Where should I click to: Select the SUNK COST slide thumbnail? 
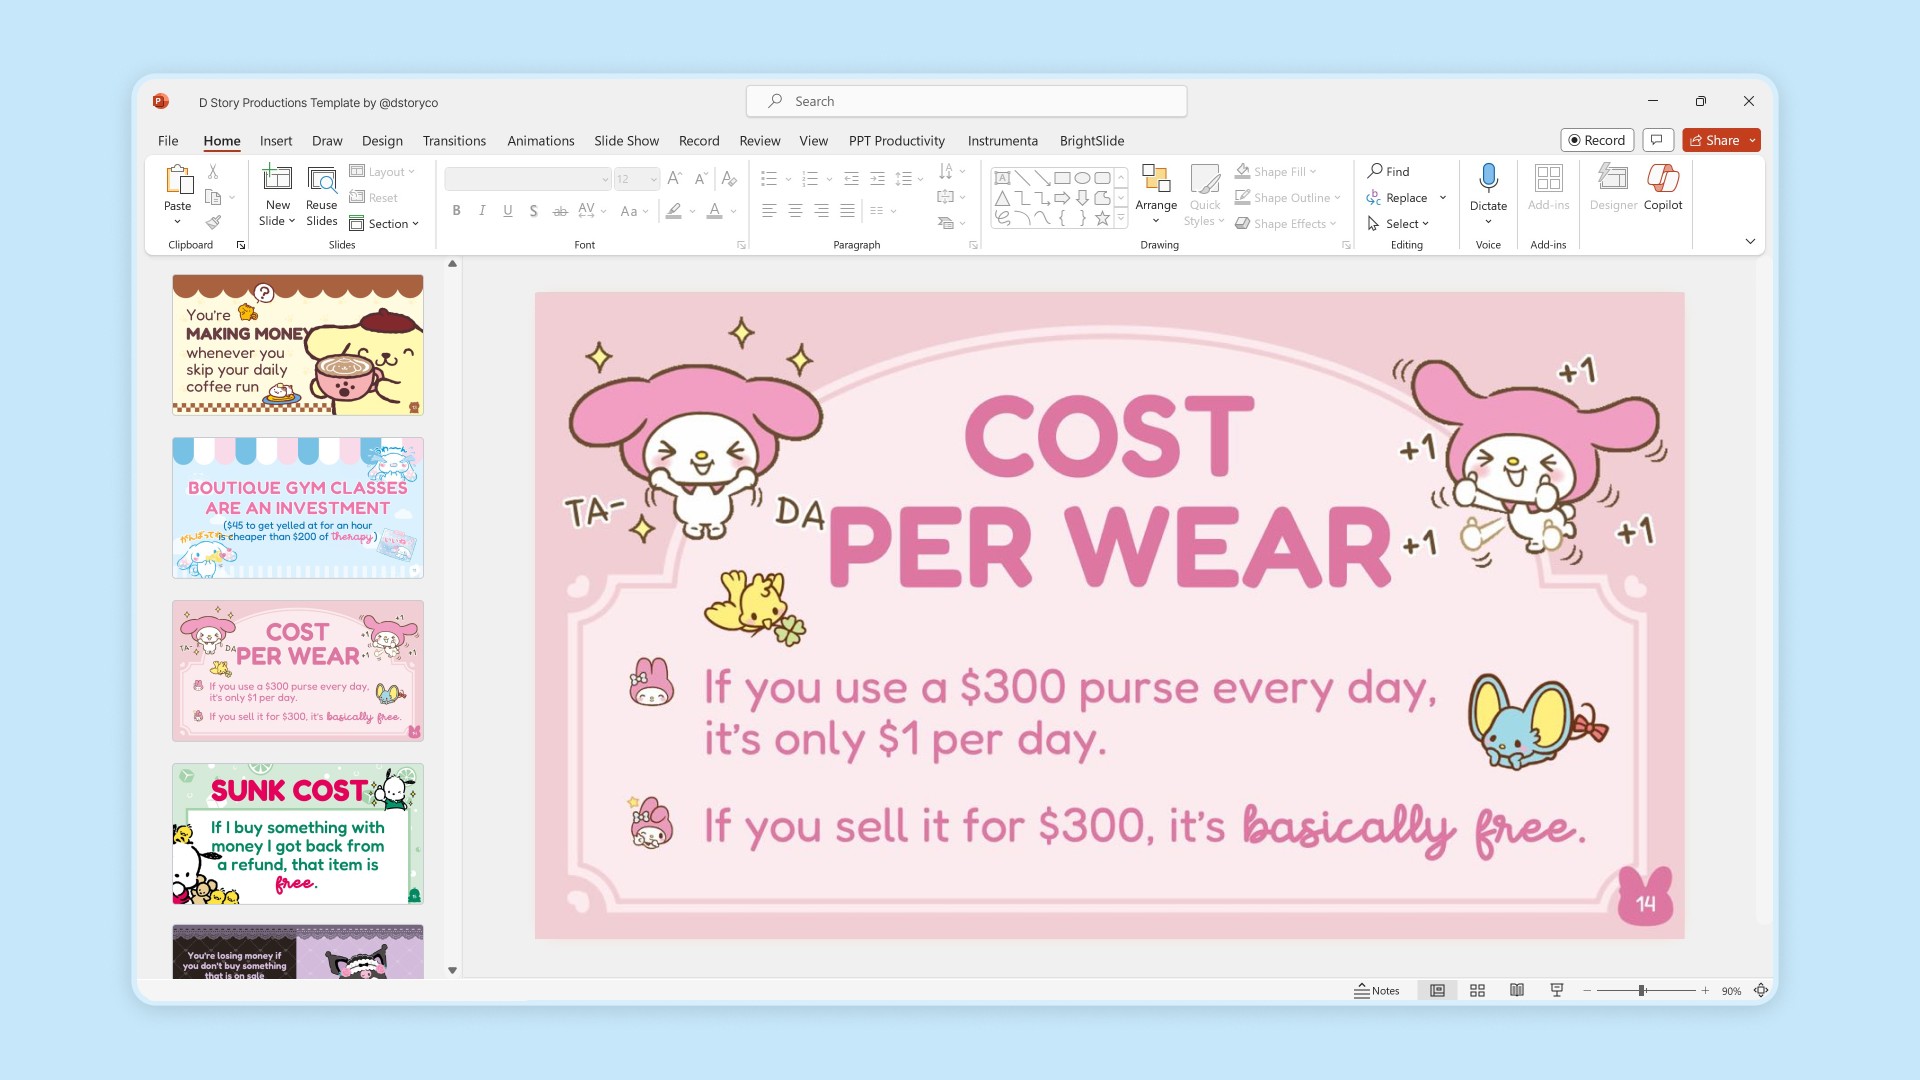(297, 834)
